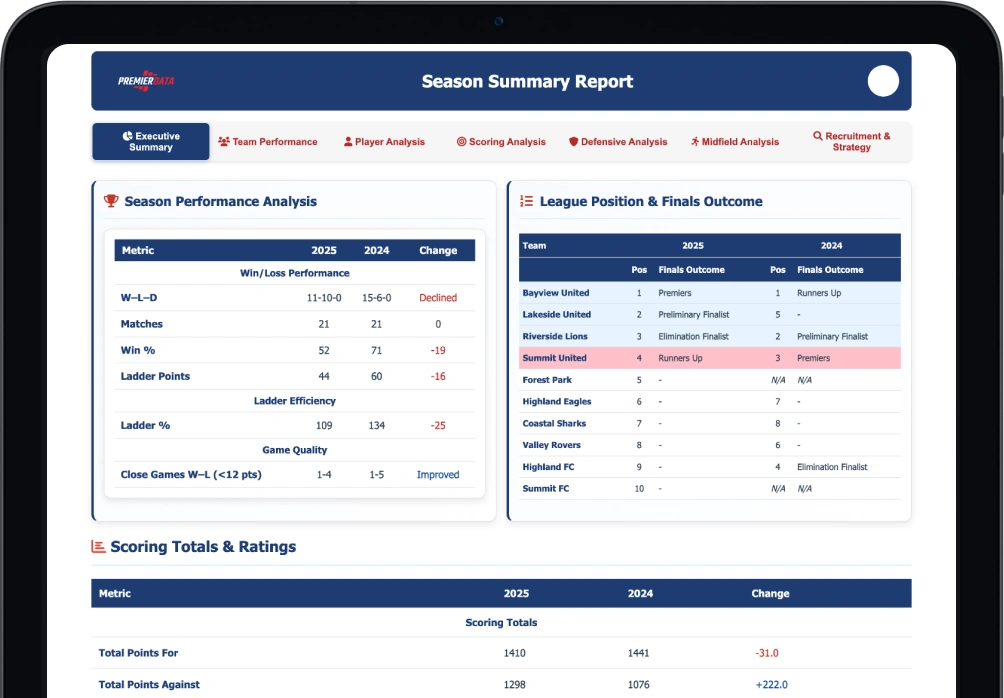Select the highlighted Summit United row
This screenshot has width=1004, height=698.
coord(709,358)
